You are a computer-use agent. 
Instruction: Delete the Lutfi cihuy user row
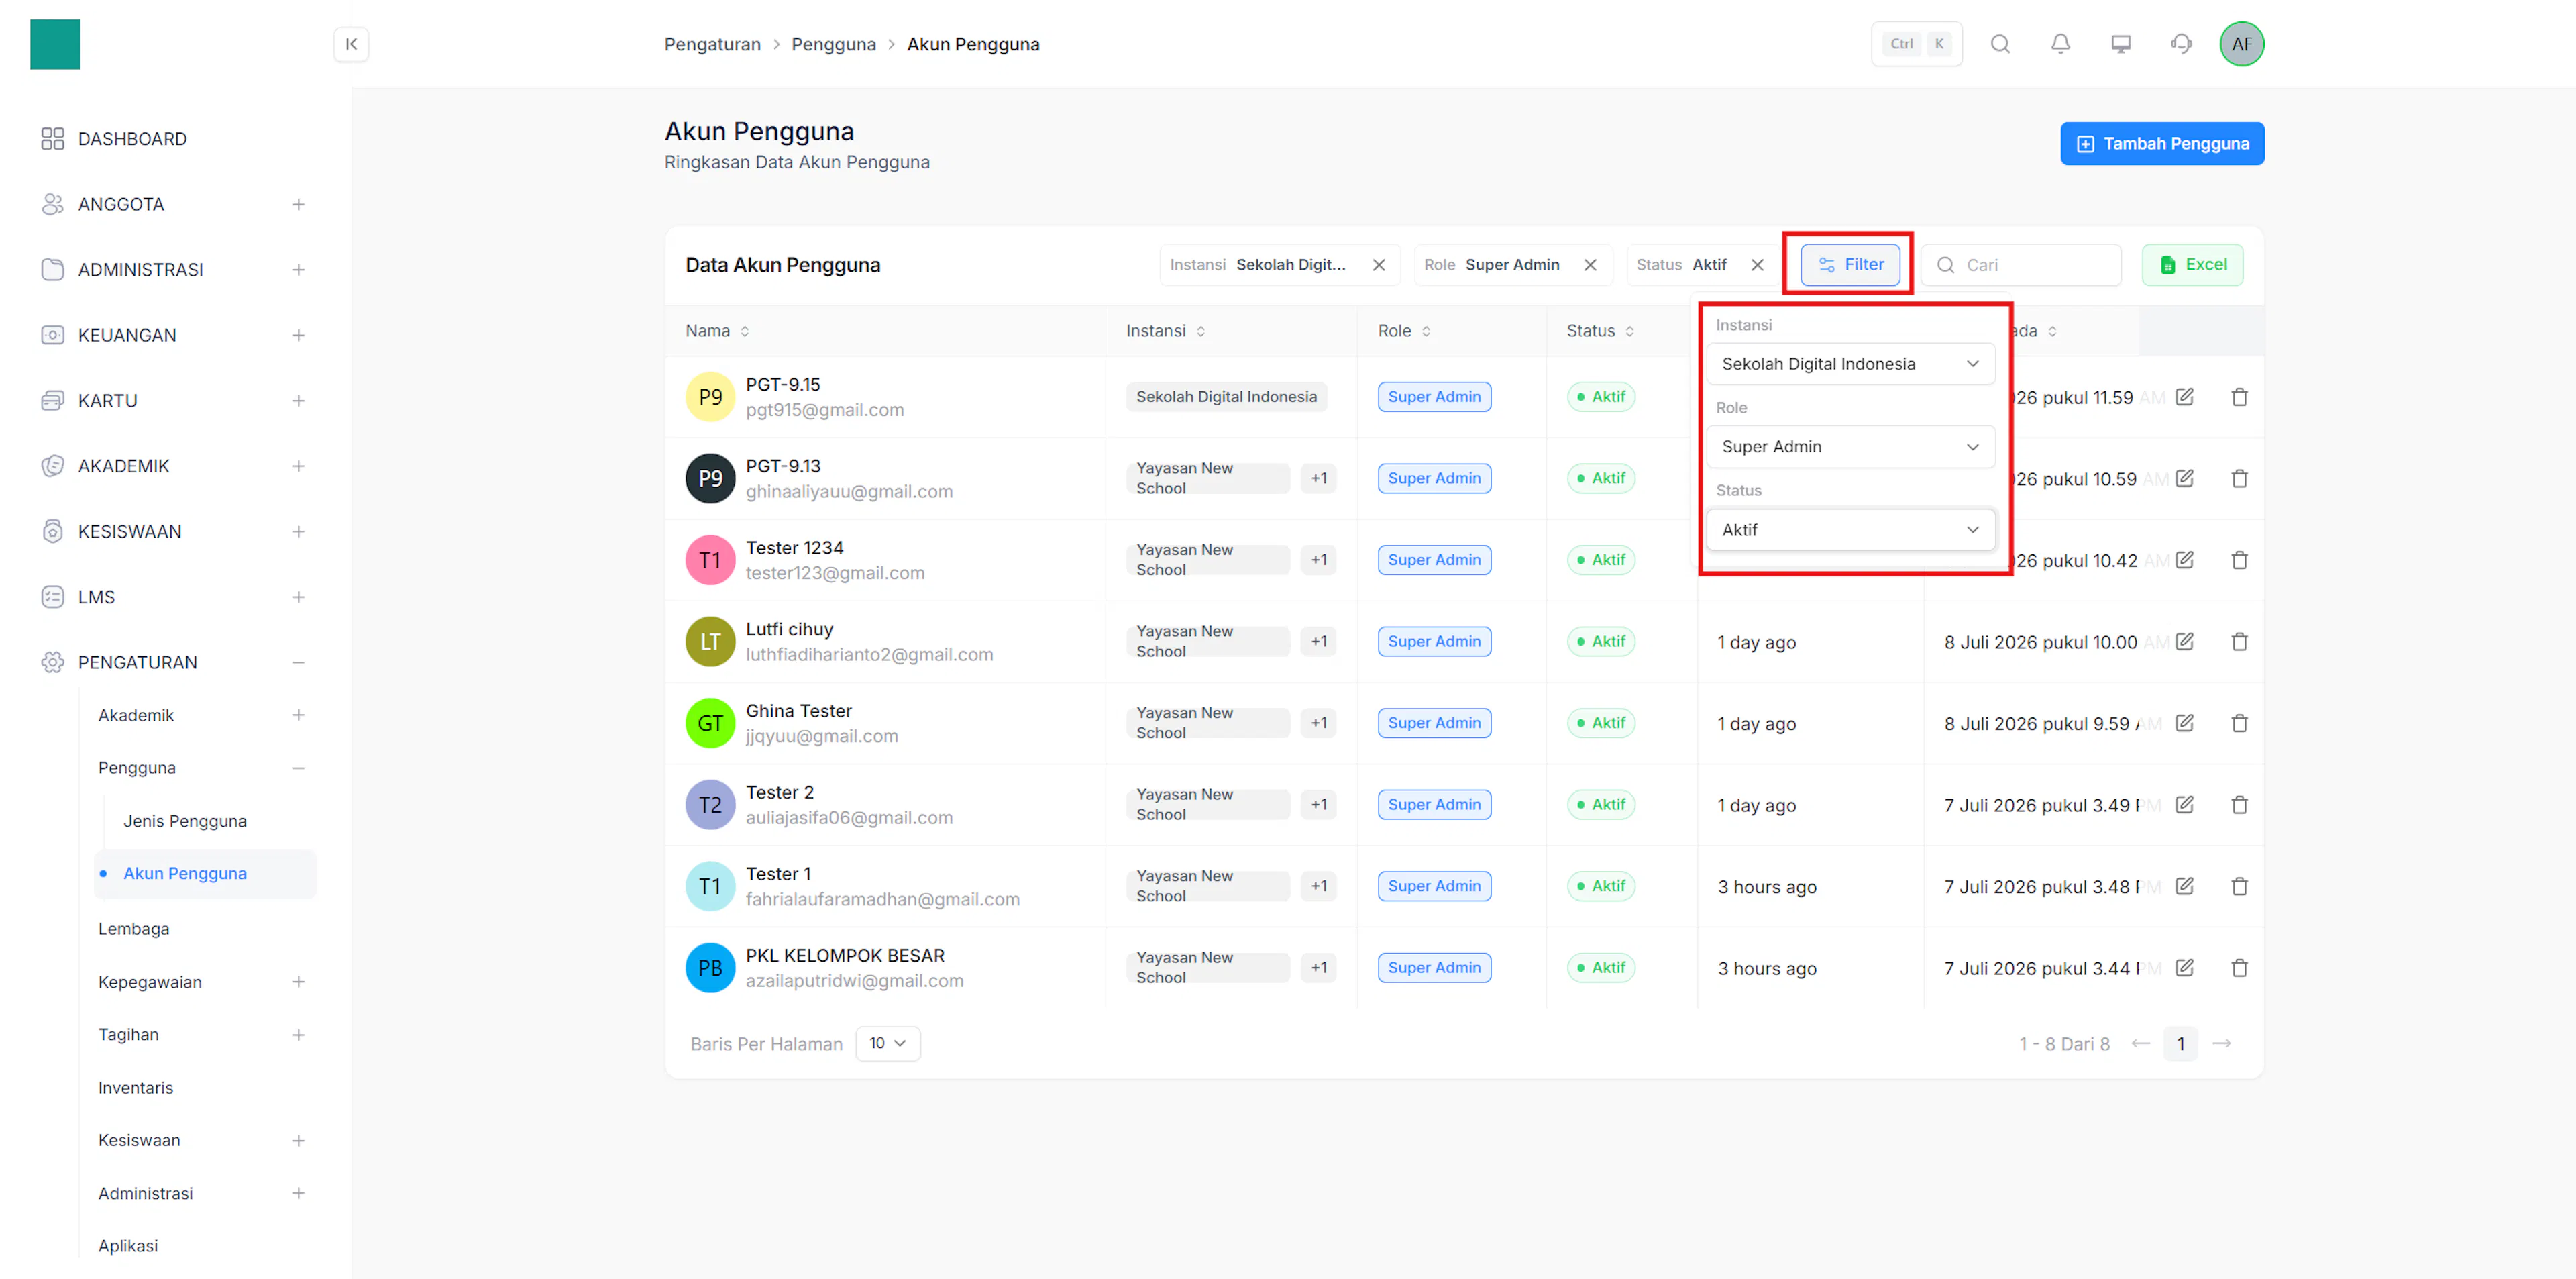(x=2239, y=641)
